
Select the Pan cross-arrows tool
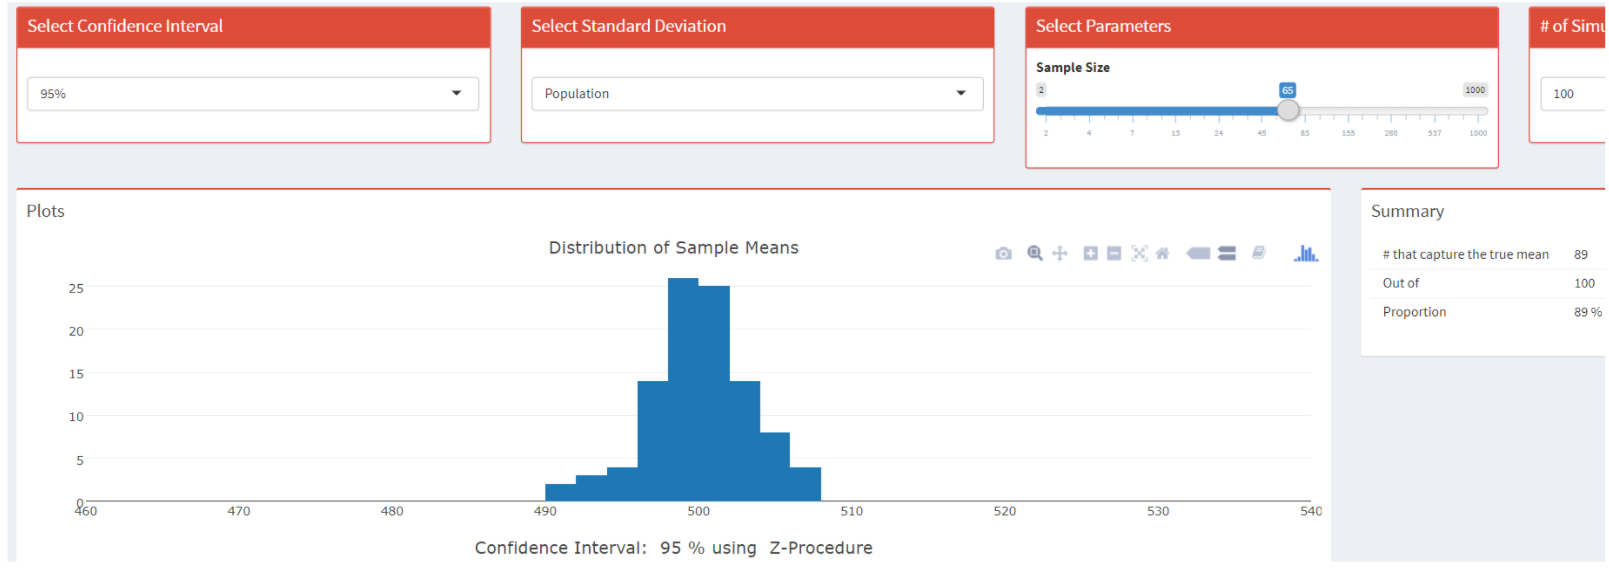pyautogui.click(x=1060, y=254)
